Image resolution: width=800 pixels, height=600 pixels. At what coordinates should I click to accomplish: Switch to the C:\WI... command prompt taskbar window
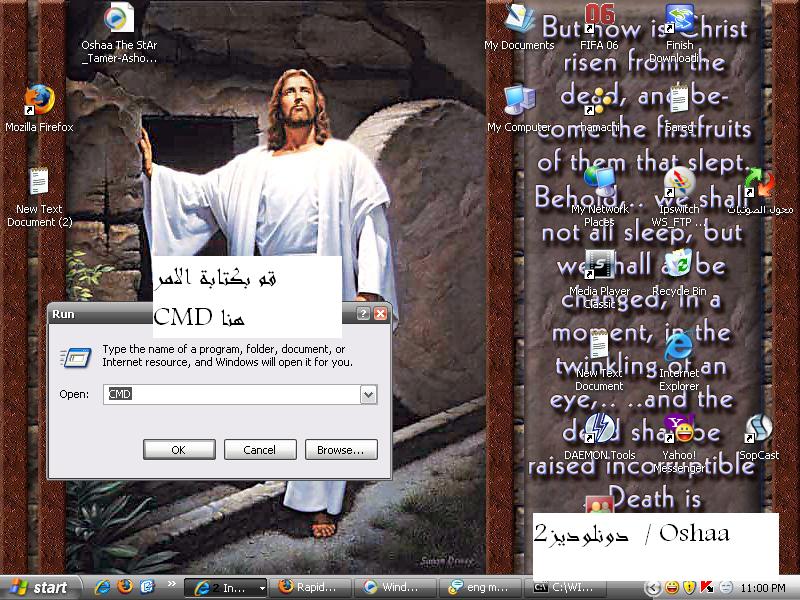click(566, 588)
